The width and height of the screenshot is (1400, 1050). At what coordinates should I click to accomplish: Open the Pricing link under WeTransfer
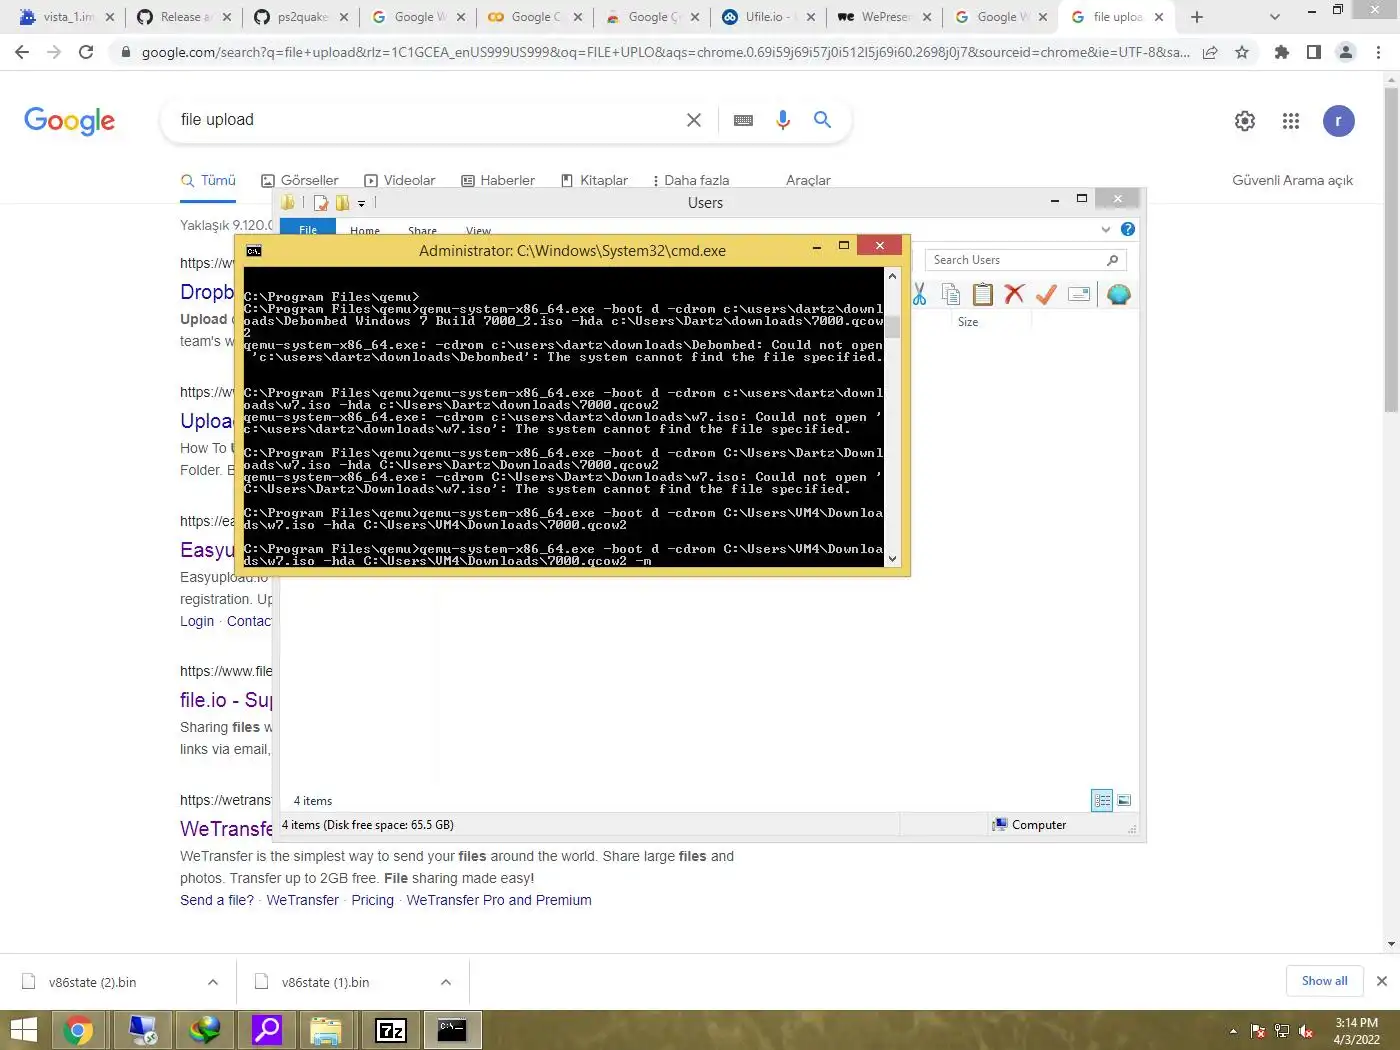tap(373, 900)
